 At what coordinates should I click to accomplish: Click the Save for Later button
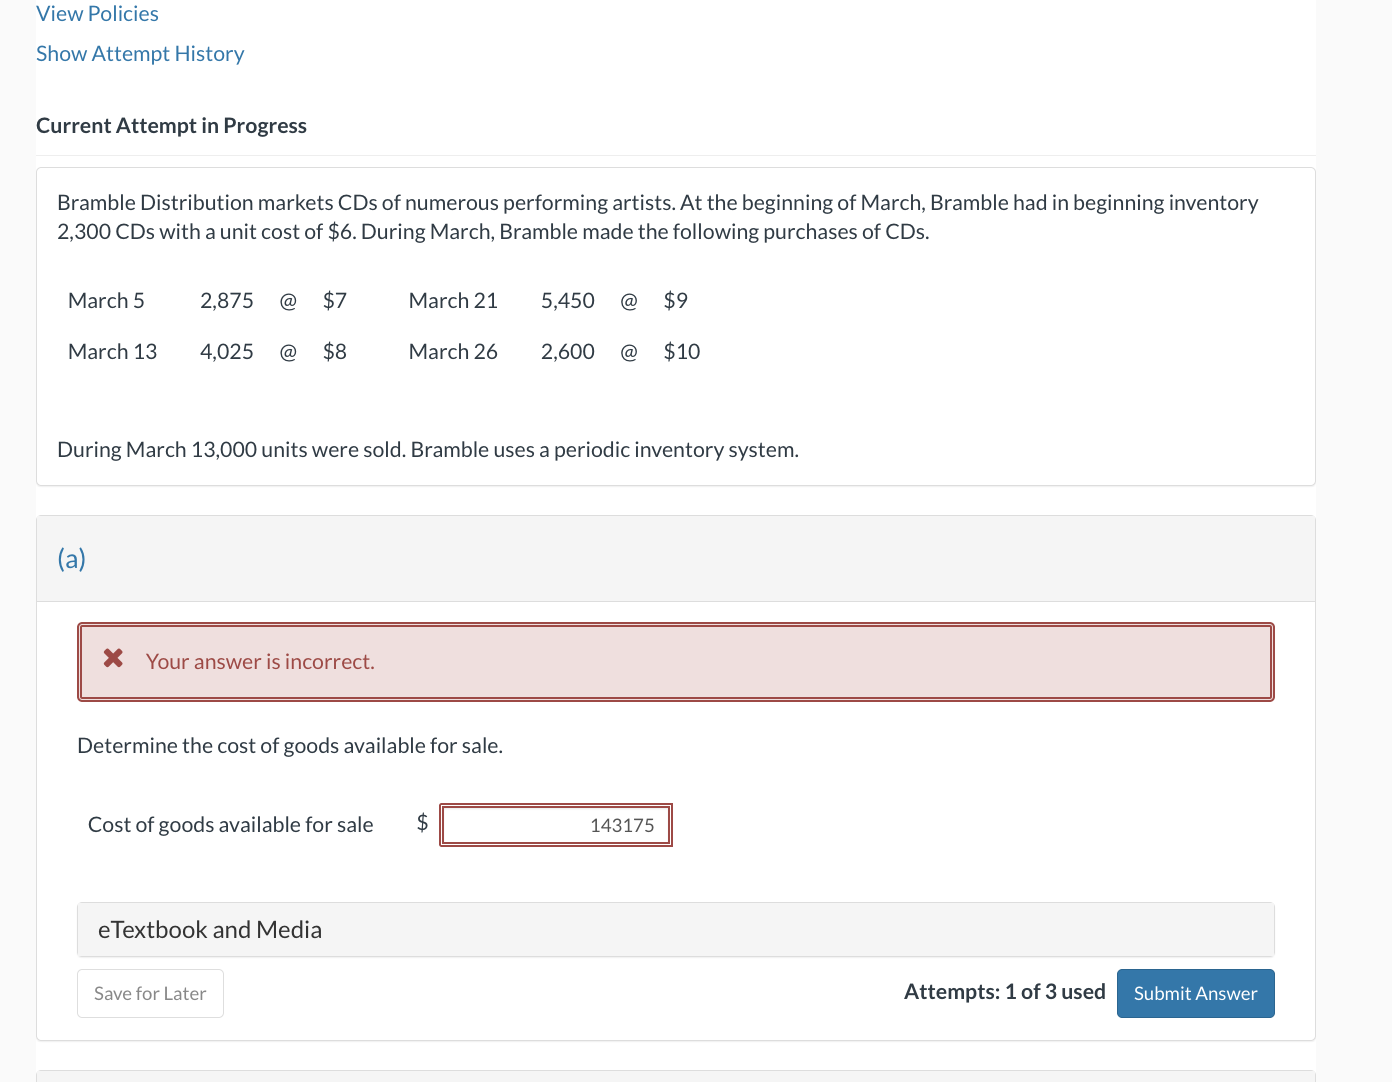[x=150, y=993]
